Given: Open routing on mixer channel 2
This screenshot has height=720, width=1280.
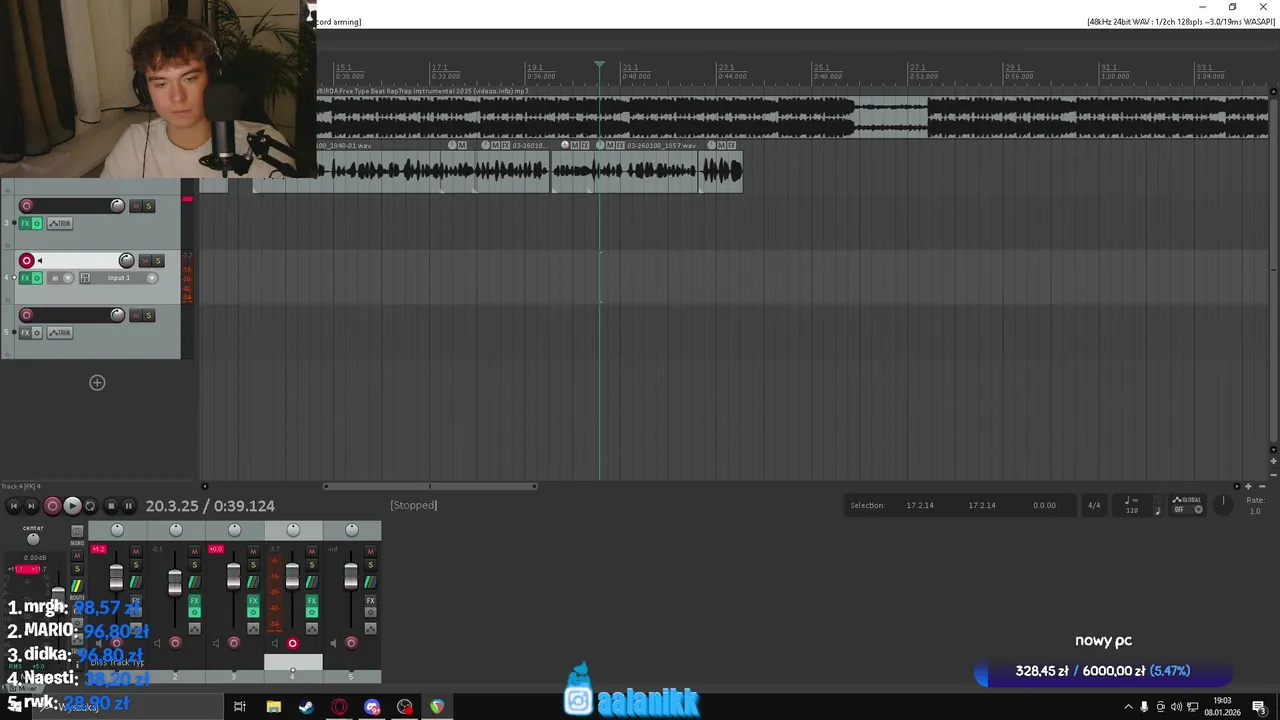Looking at the screenshot, I should 195,583.
